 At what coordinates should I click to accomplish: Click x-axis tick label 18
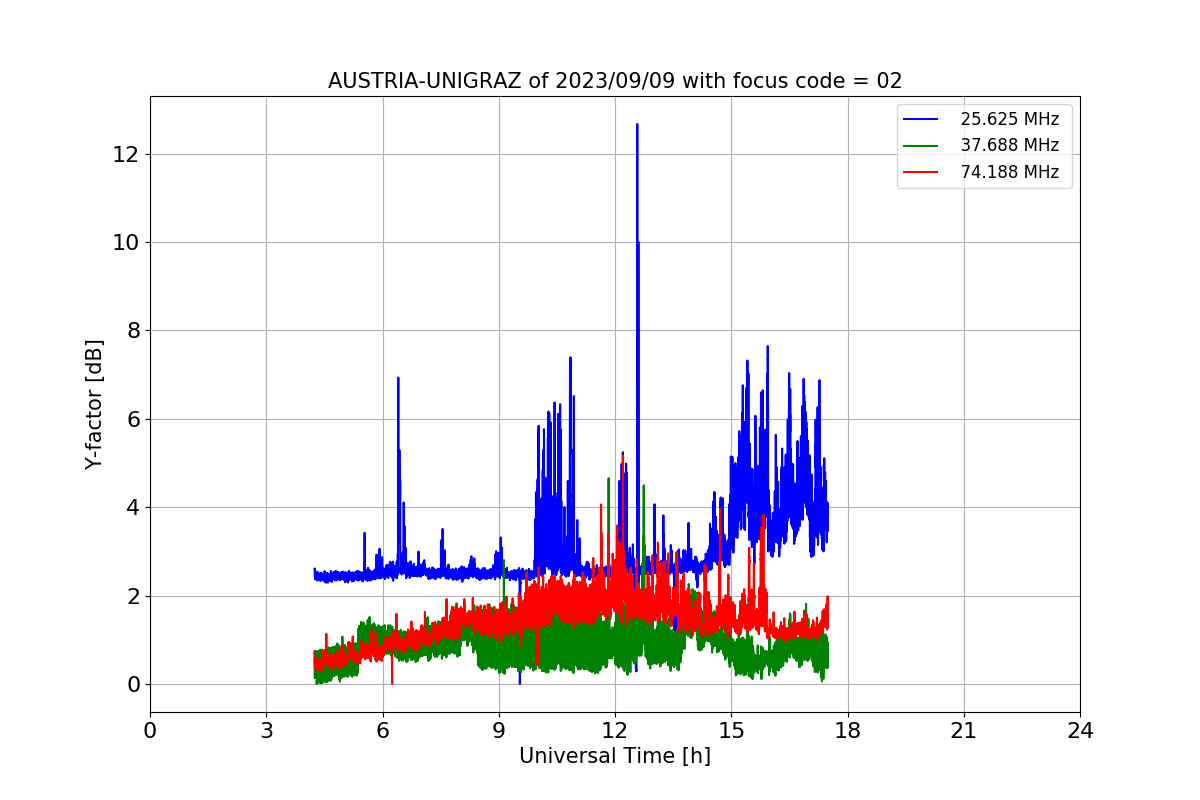tap(847, 731)
